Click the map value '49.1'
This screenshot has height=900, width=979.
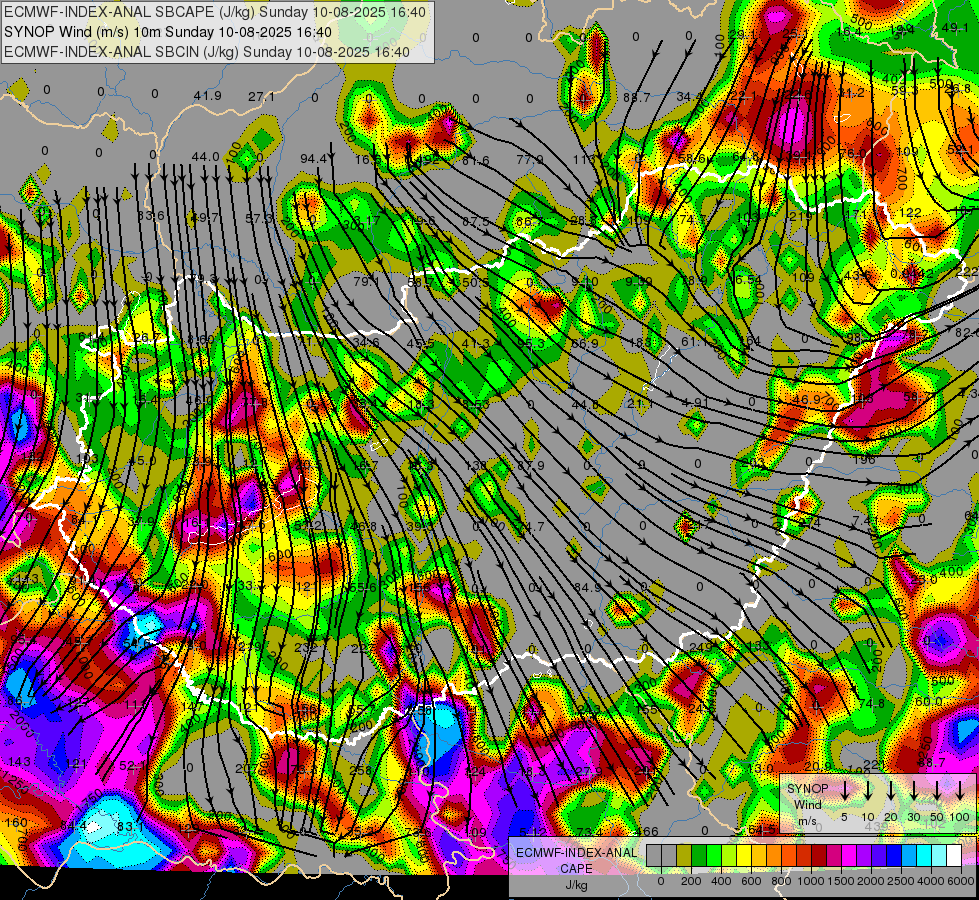[955, 27]
